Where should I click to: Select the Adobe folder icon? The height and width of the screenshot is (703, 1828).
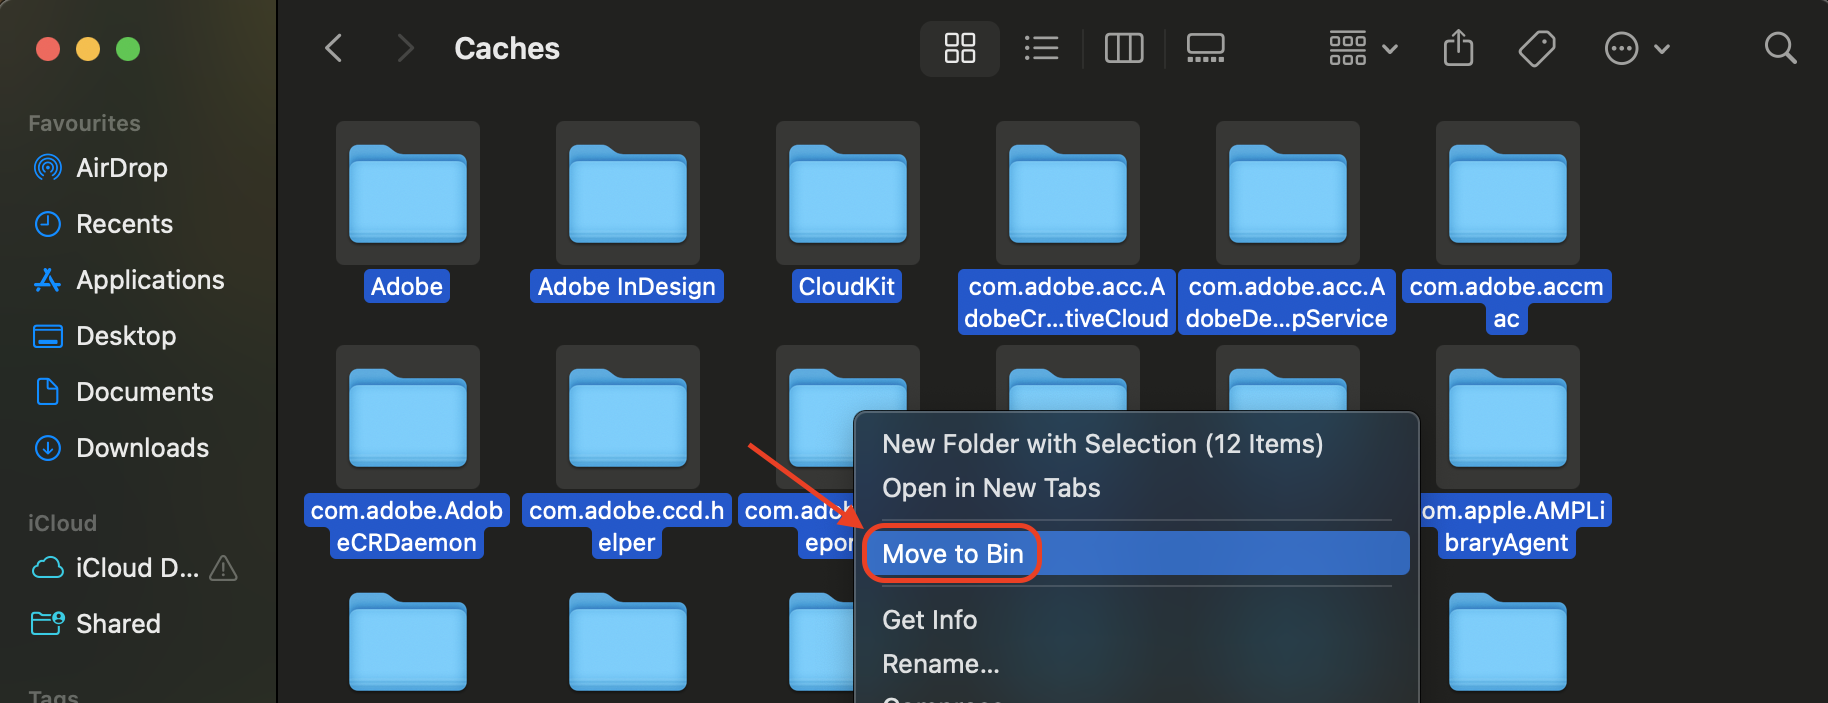coord(408,194)
